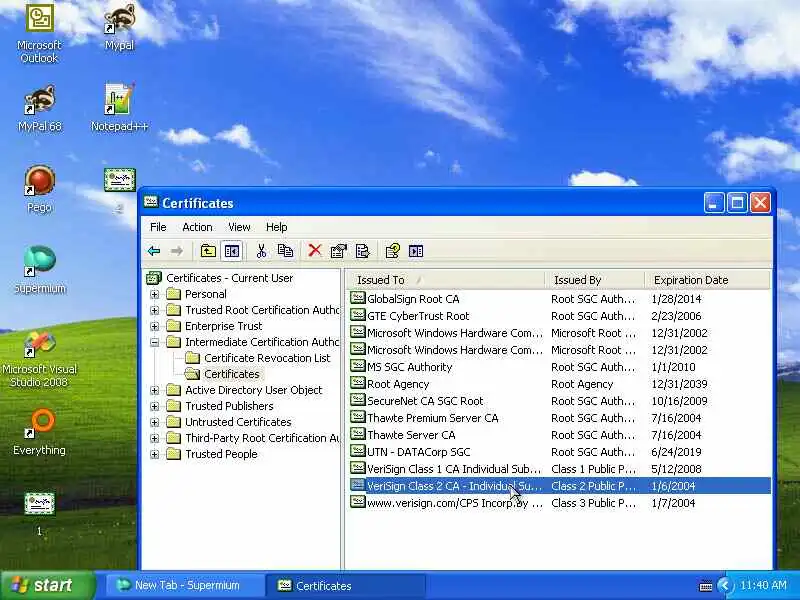The width and height of the screenshot is (800, 600).
Task: Click the 12/31/2039 expiration date cell
Action: coord(679,384)
